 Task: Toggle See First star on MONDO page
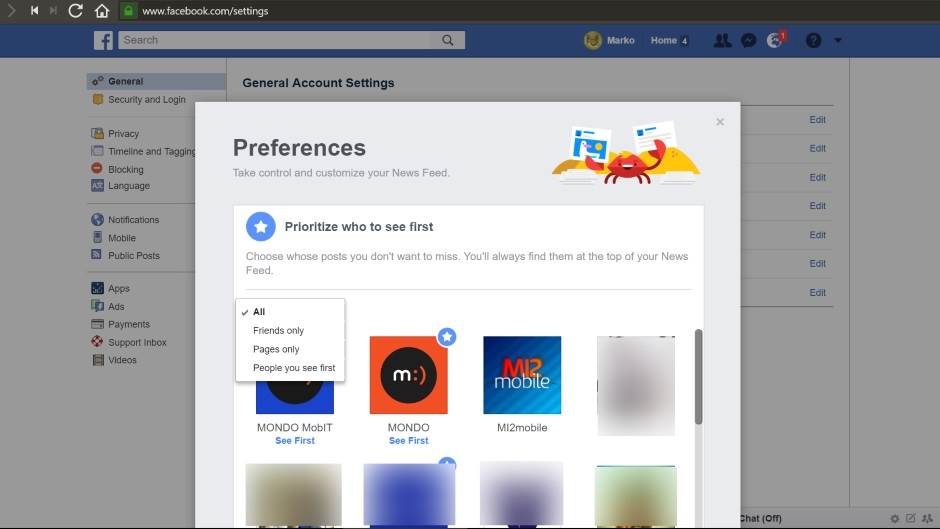447,337
